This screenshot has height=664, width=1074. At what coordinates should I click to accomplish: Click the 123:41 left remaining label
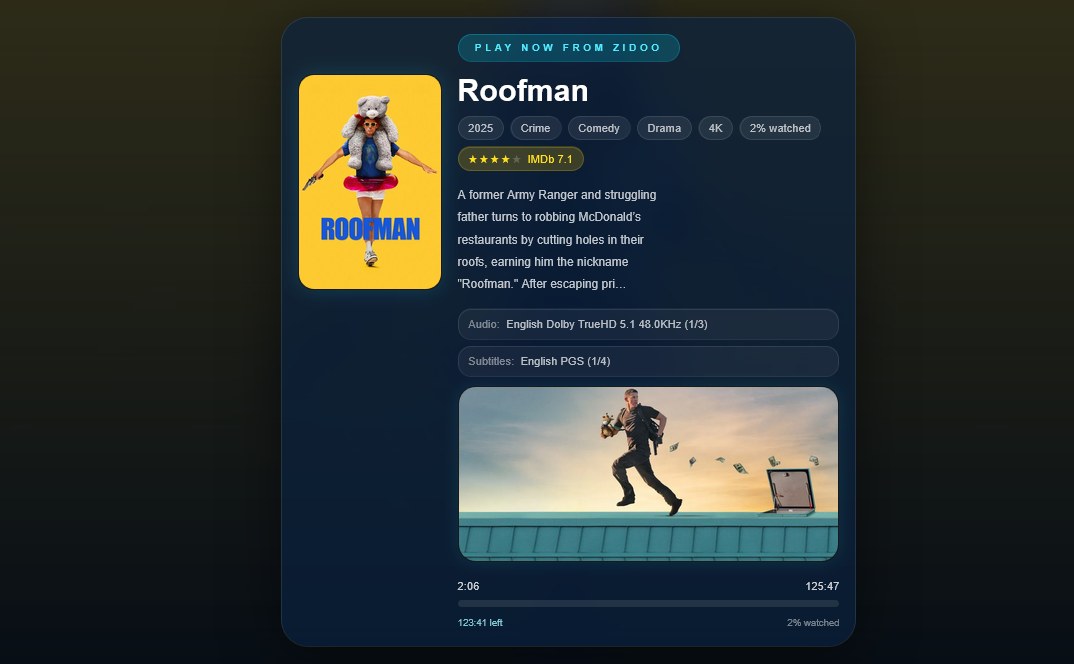coord(480,623)
